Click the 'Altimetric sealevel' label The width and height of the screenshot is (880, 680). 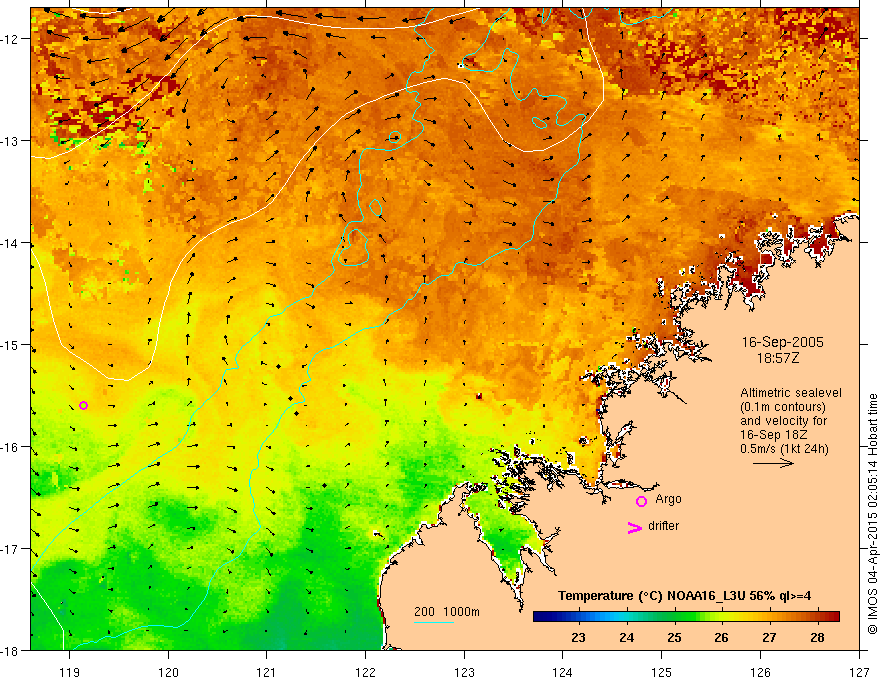791,393
